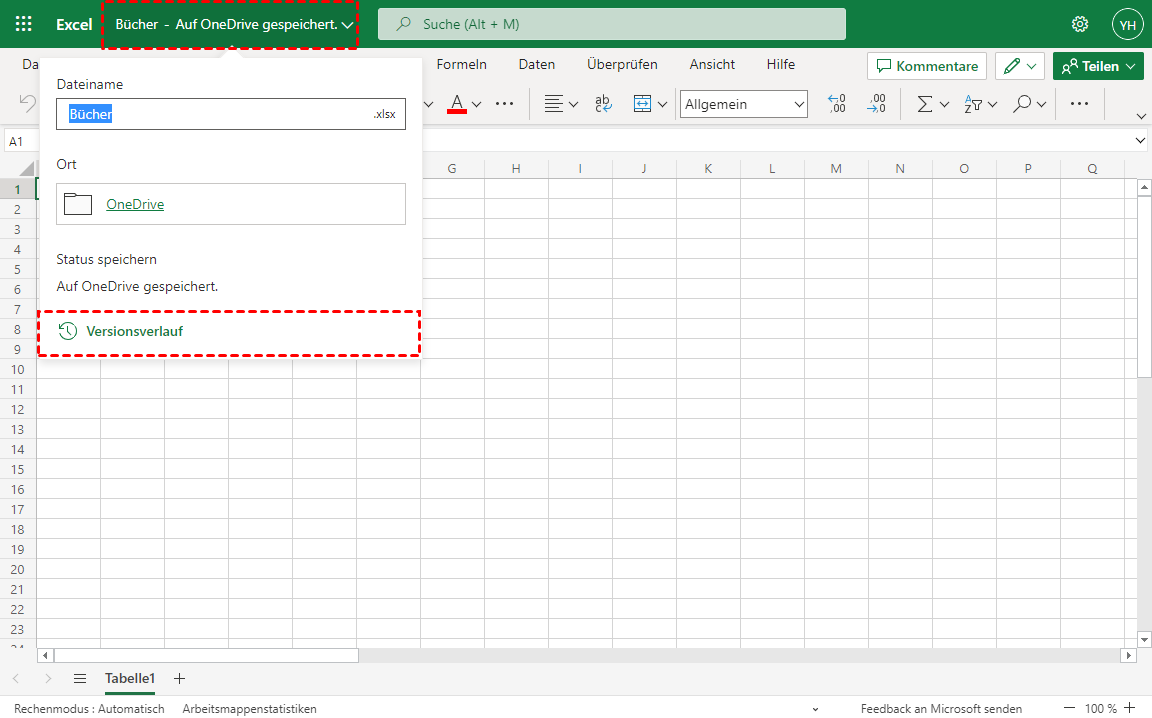
Task: Click the Teilen share button
Action: [1098, 66]
